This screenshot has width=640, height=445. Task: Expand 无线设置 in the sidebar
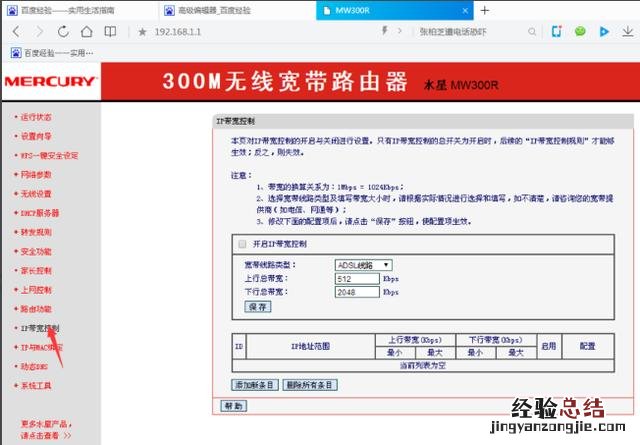pos(36,193)
